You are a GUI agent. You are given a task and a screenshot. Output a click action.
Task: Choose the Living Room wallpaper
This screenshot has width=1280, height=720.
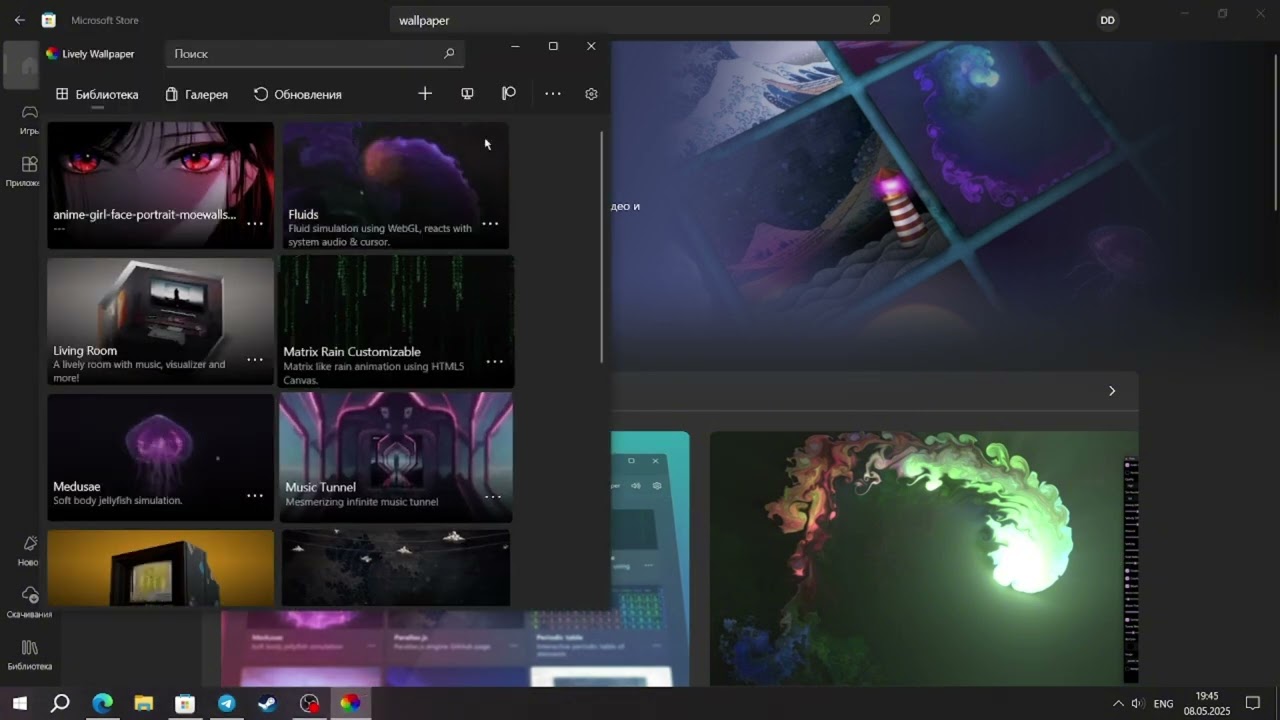tap(160, 322)
